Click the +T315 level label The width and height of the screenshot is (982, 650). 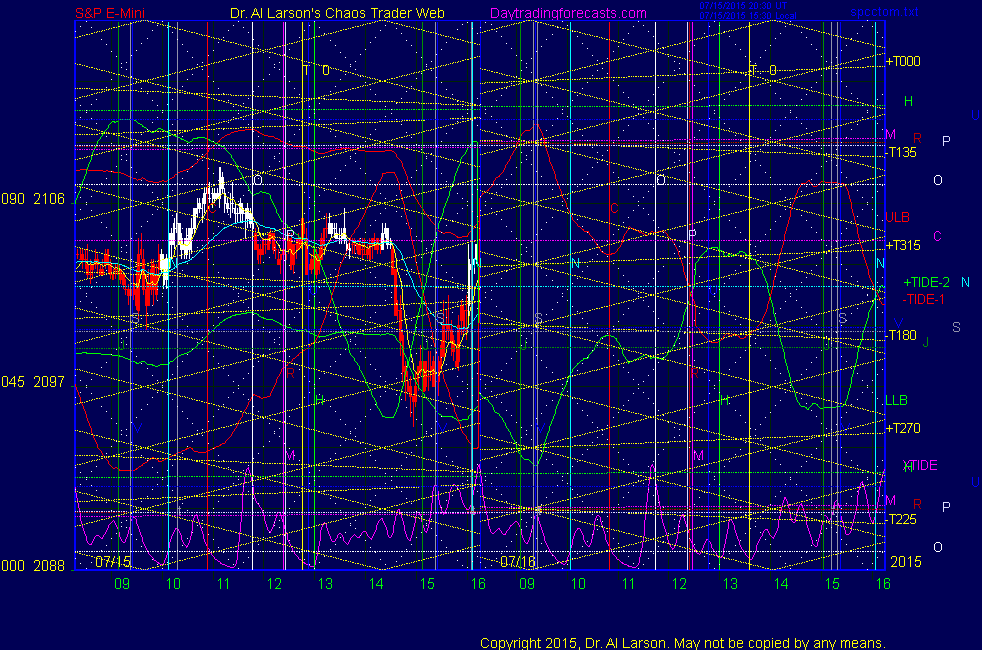pos(903,245)
